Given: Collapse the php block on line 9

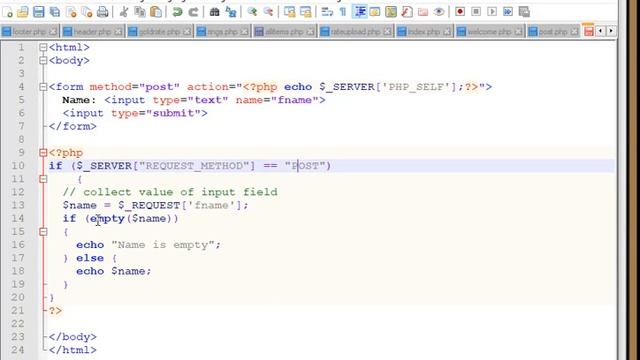Looking at the screenshot, I should (43, 153).
